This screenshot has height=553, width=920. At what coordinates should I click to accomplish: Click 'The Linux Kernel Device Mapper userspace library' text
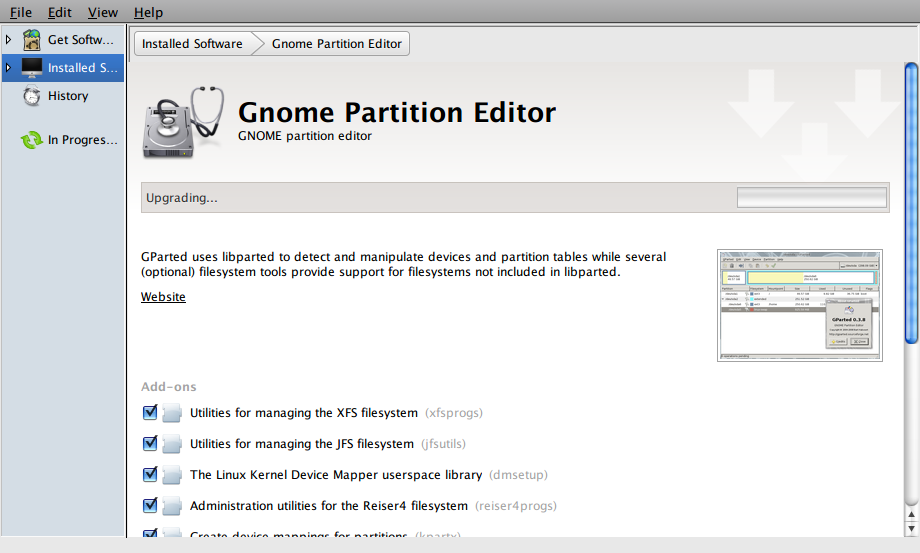tap(336, 475)
